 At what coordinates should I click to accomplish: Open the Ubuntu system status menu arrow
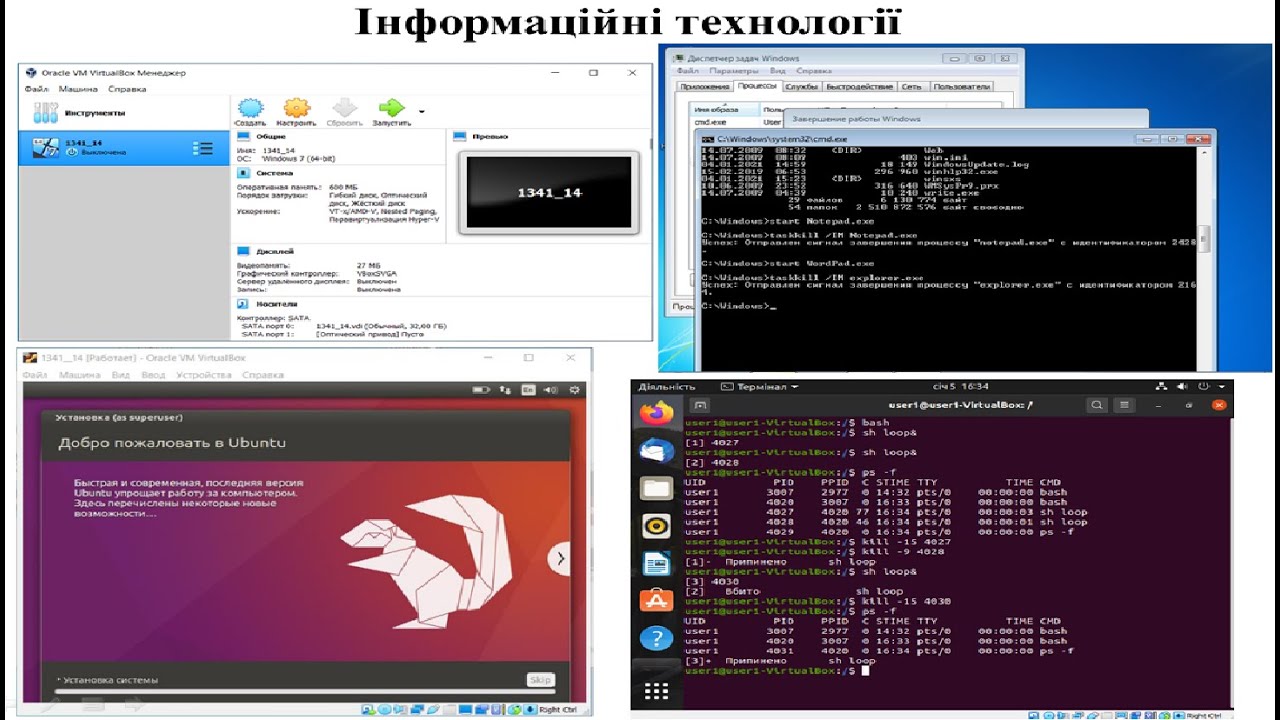[x=1223, y=386]
